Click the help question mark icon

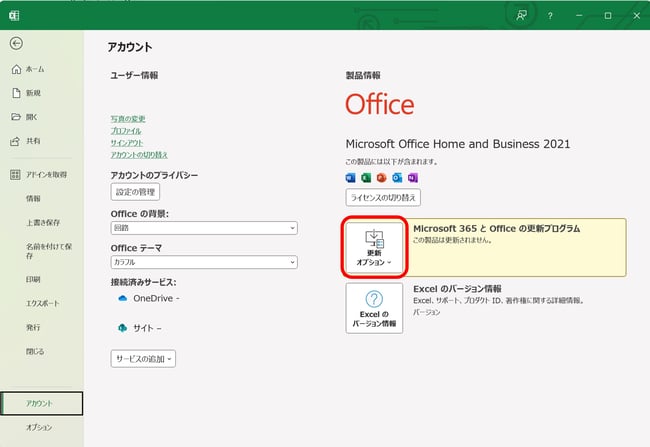pyautogui.click(x=550, y=16)
